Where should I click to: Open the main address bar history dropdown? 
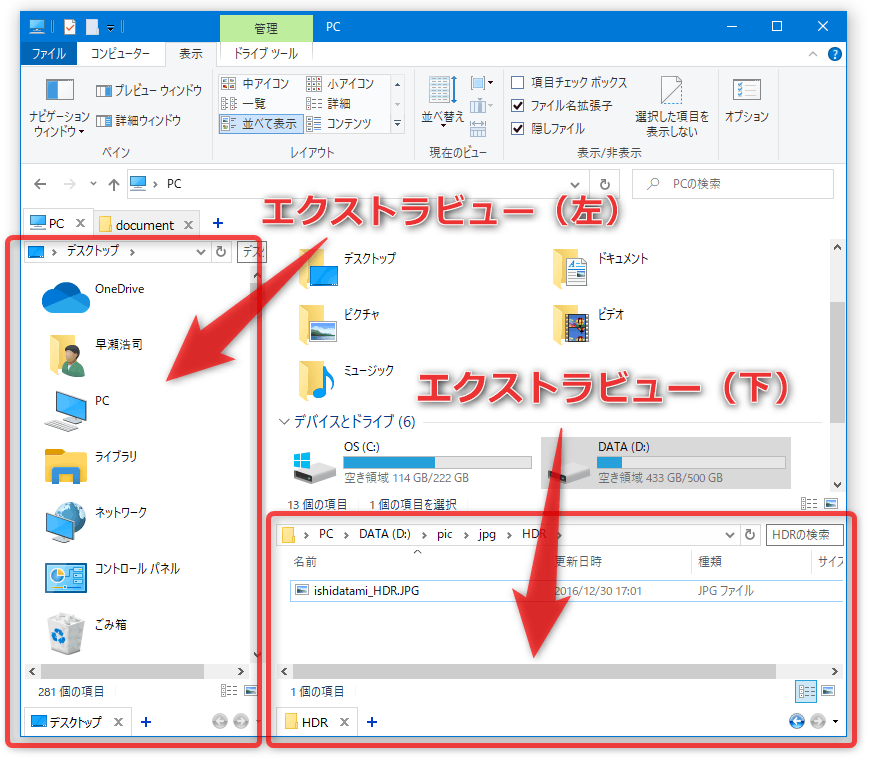[x=575, y=184]
